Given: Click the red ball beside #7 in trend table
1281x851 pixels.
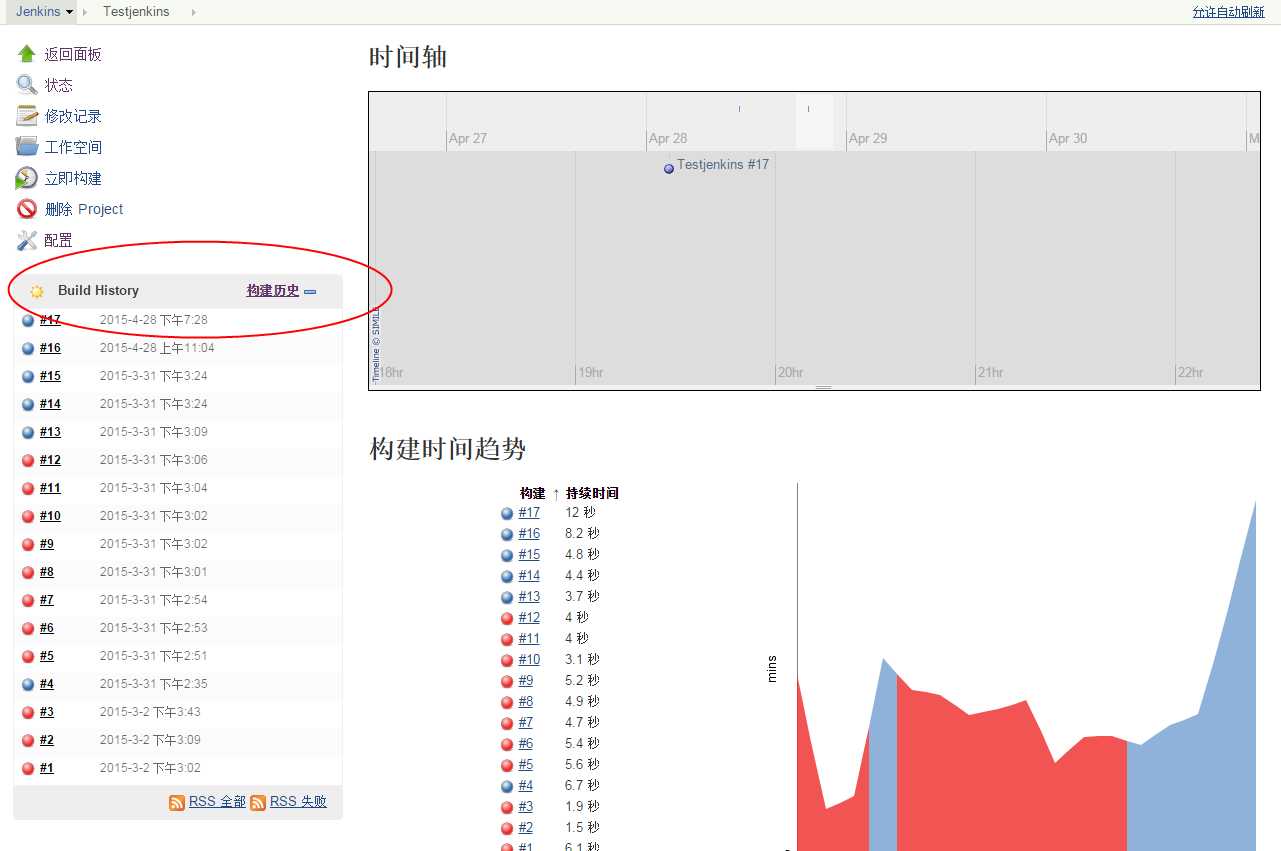Looking at the screenshot, I should tap(507, 723).
